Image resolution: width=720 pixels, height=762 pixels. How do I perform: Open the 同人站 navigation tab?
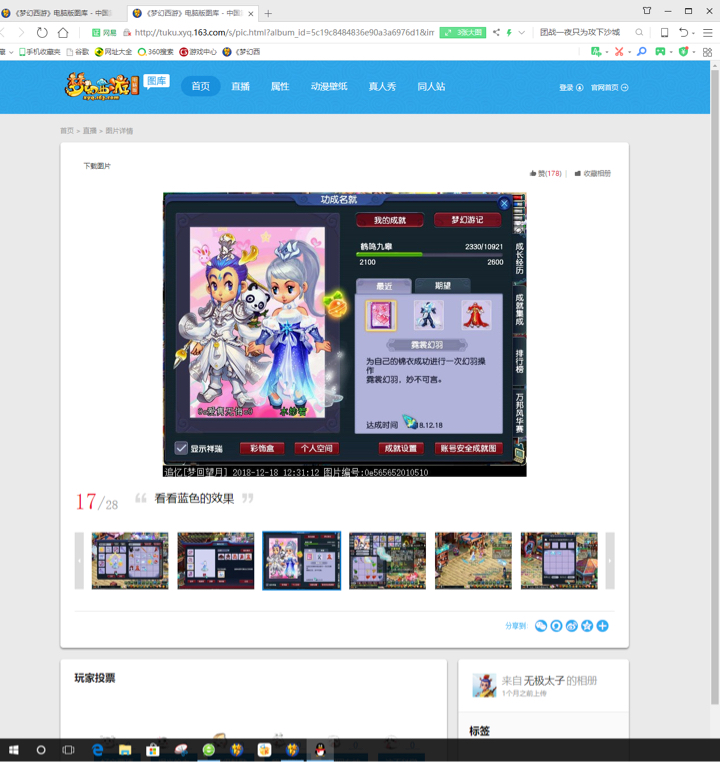(x=431, y=87)
